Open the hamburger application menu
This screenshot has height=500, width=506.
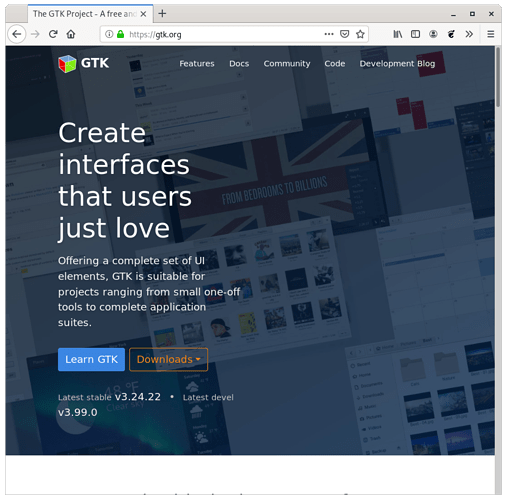pos(490,34)
